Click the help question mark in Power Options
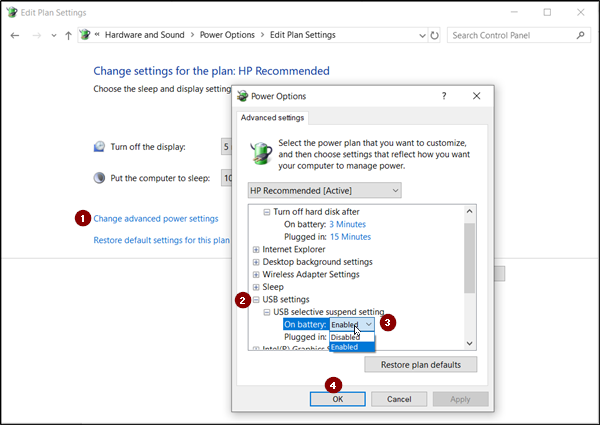 444,96
